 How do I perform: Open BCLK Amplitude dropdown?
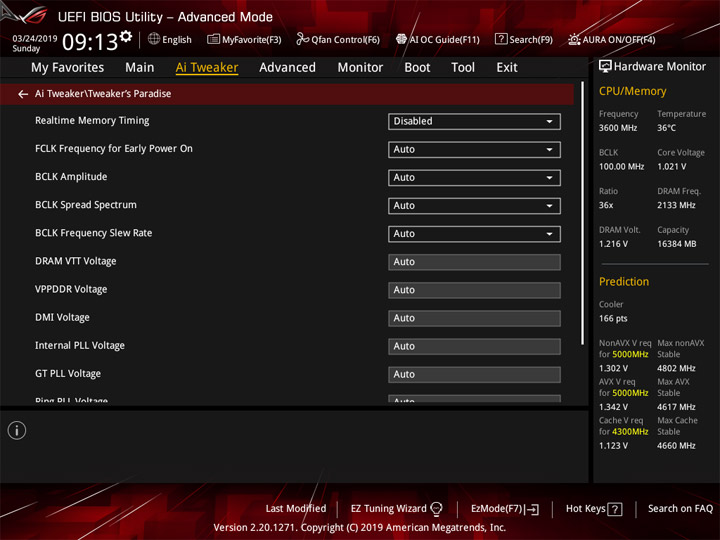click(x=474, y=177)
